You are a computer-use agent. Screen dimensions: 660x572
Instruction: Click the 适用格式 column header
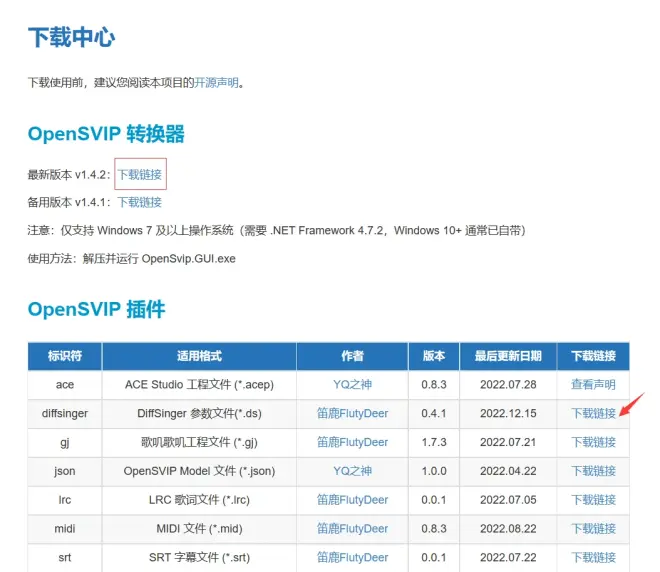click(x=199, y=356)
